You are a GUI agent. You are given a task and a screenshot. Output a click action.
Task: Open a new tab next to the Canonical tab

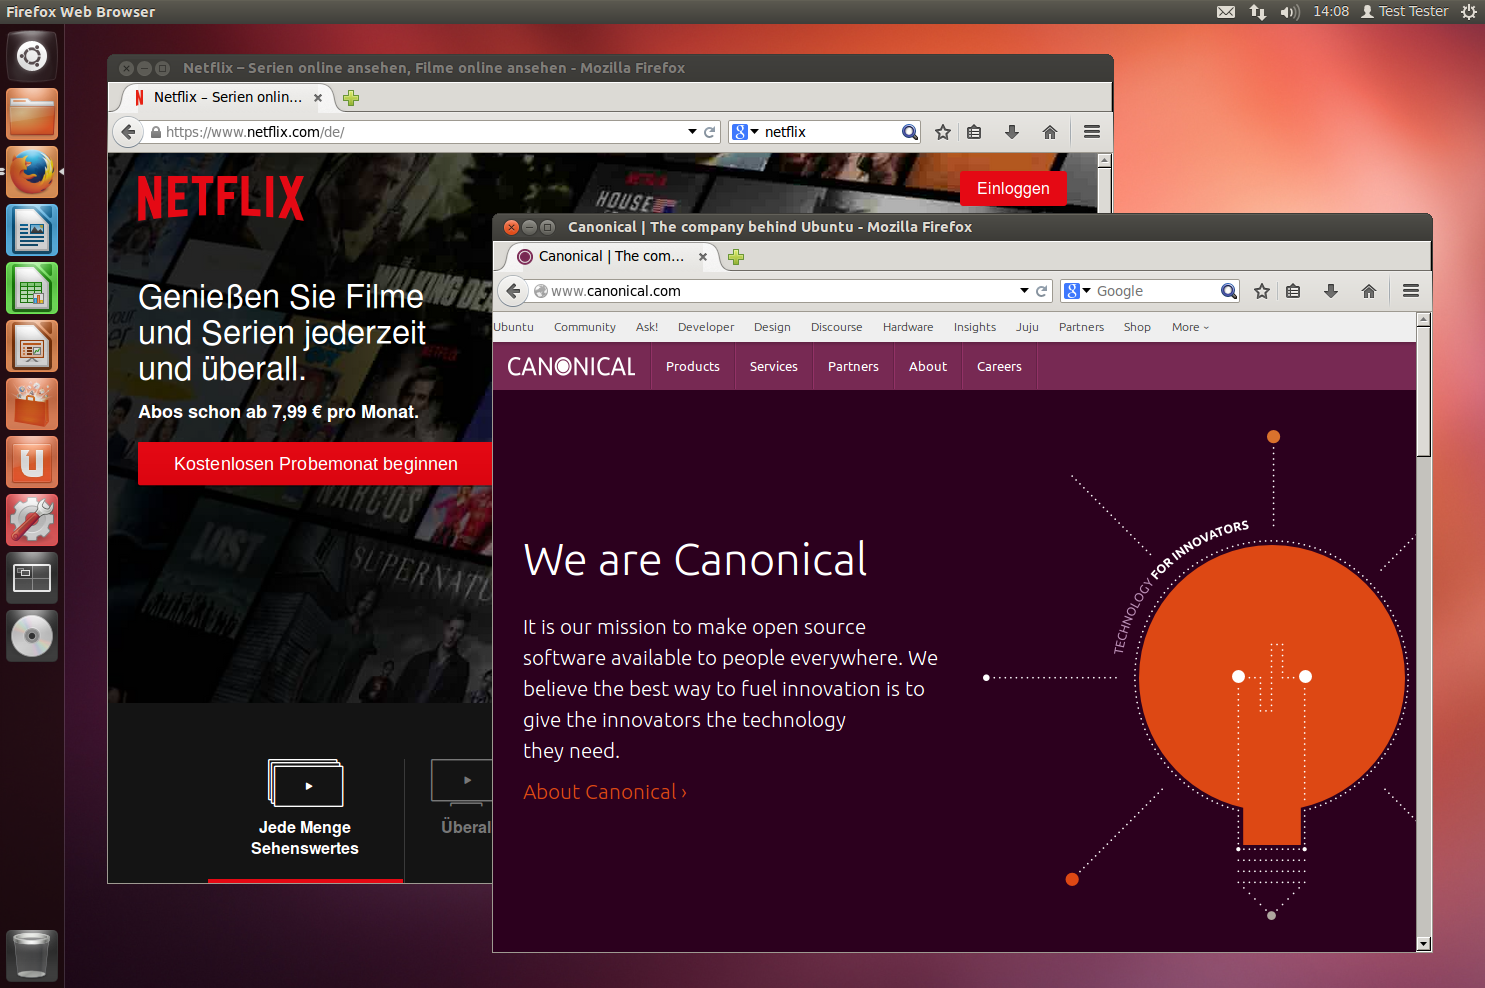pyautogui.click(x=737, y=257)
